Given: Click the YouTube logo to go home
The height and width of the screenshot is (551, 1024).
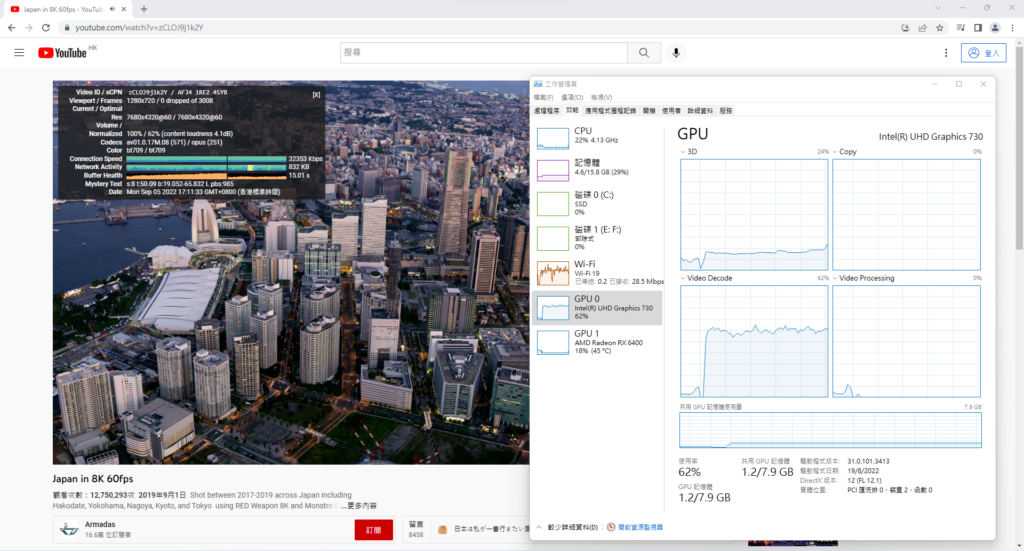Looking at the screenshot, I should tap(63, 52).
